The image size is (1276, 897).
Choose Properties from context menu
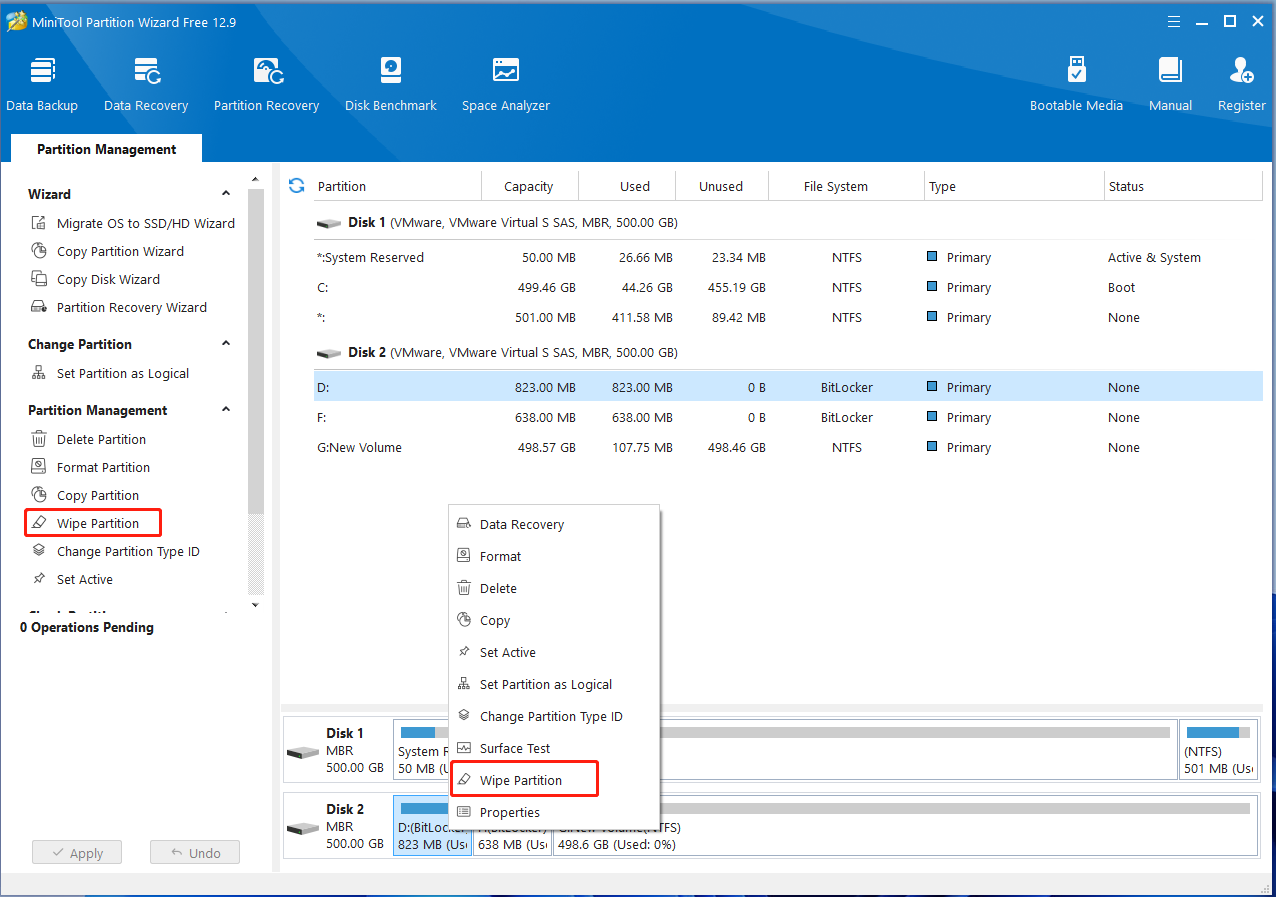[x=554, y=812]
